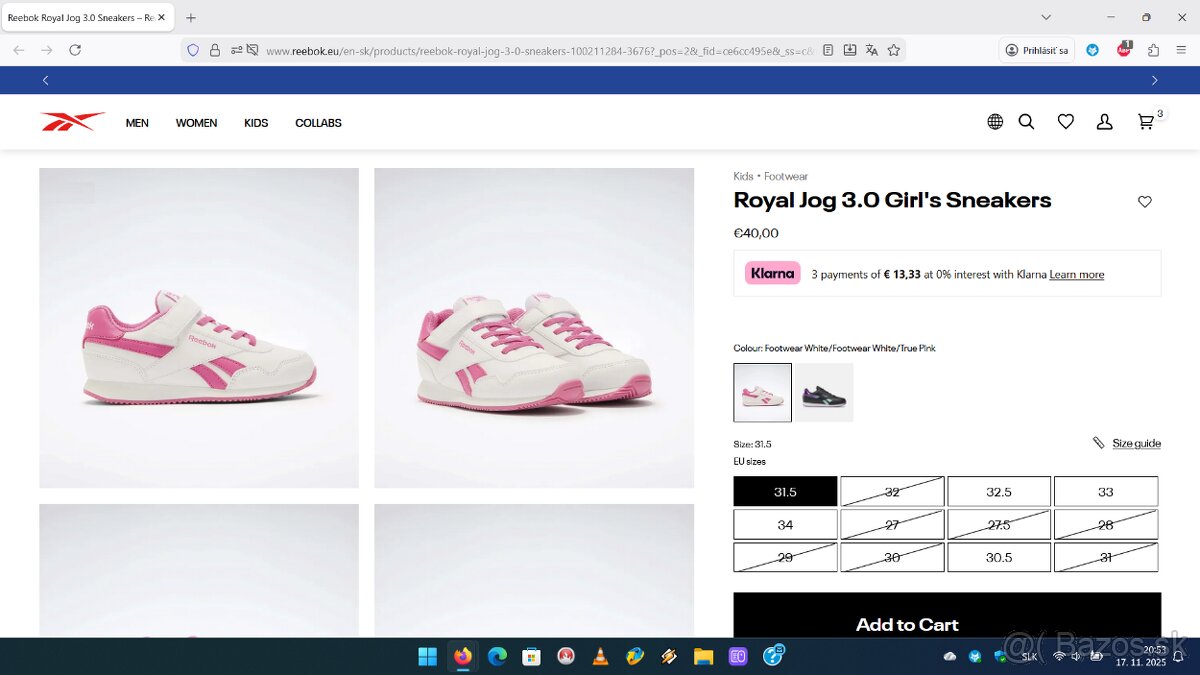
Task: Open the Size guide link
Action: click(1136, 443)
